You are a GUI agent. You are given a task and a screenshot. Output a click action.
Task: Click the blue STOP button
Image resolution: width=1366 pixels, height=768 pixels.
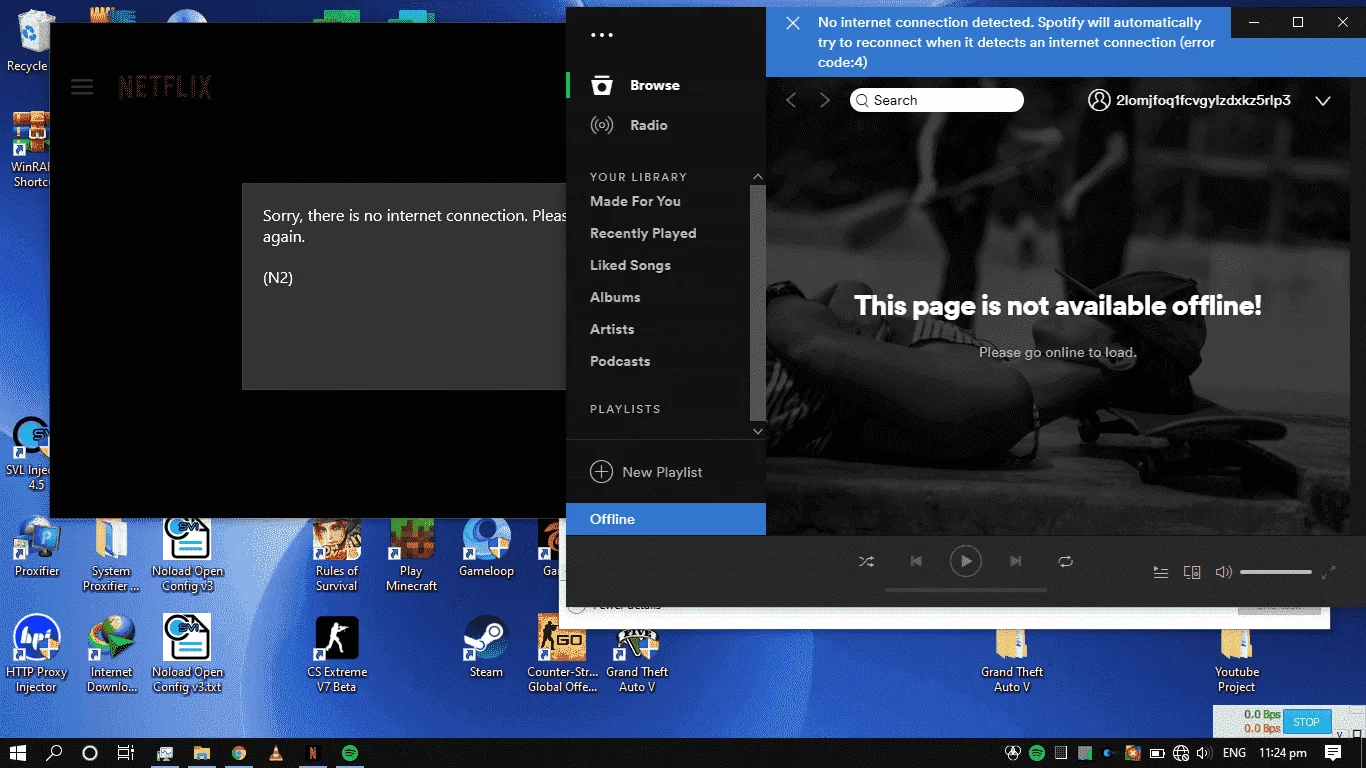1306,722
